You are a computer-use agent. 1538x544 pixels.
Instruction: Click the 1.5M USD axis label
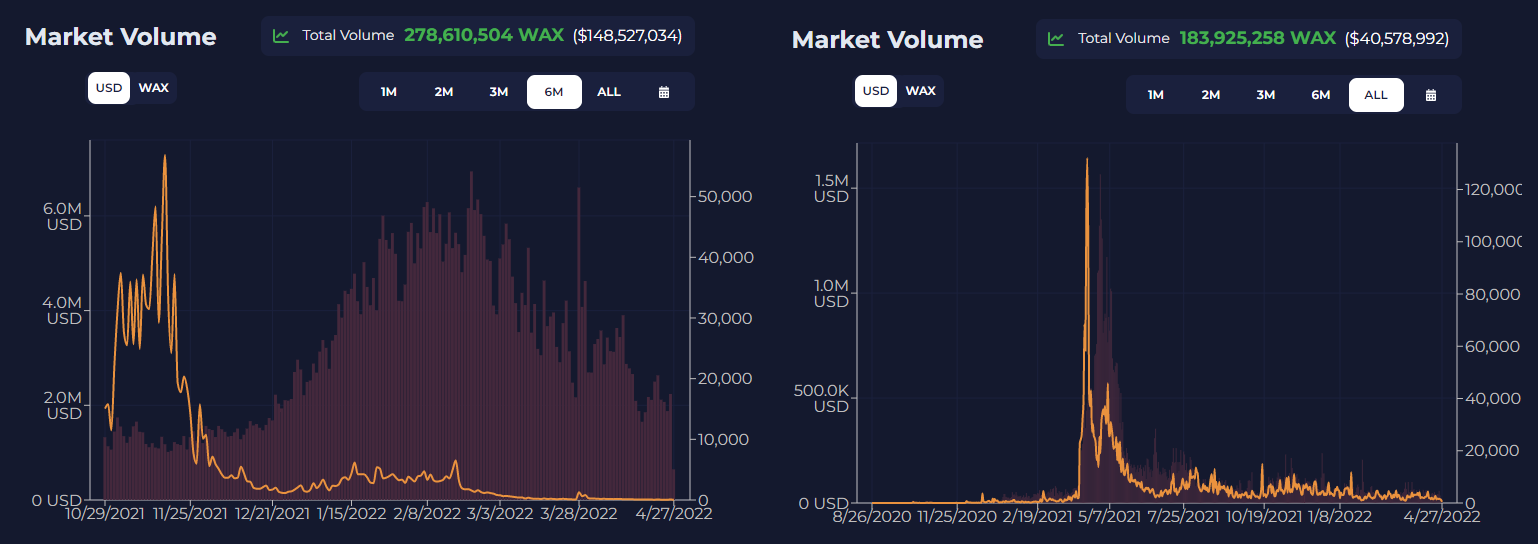click(x=830, y=188)
